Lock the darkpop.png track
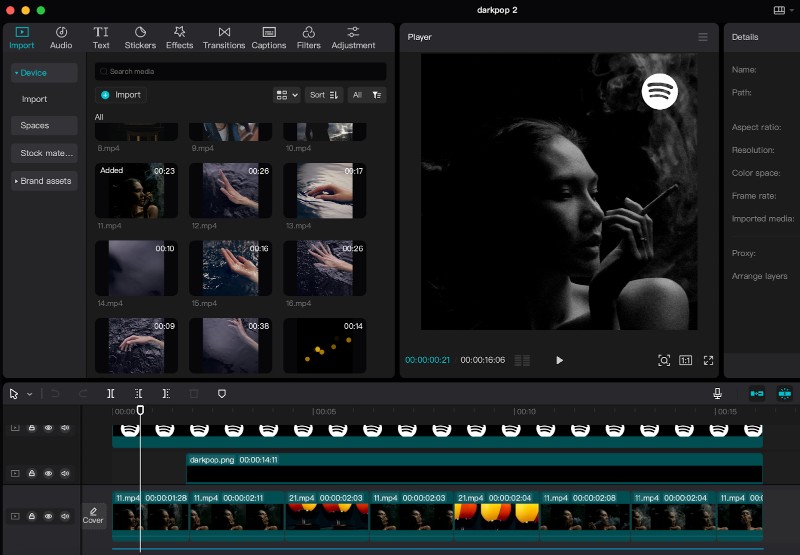 tap(32, 473)
